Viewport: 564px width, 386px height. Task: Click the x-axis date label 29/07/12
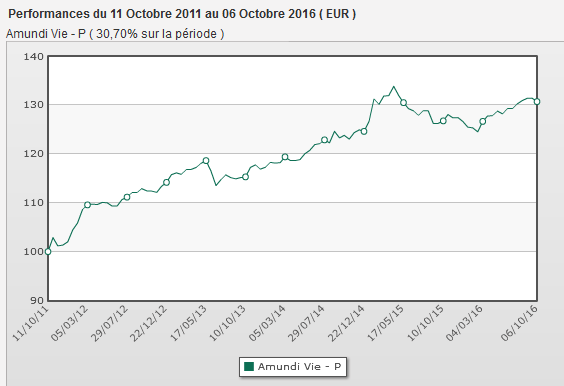click(109, 323)
